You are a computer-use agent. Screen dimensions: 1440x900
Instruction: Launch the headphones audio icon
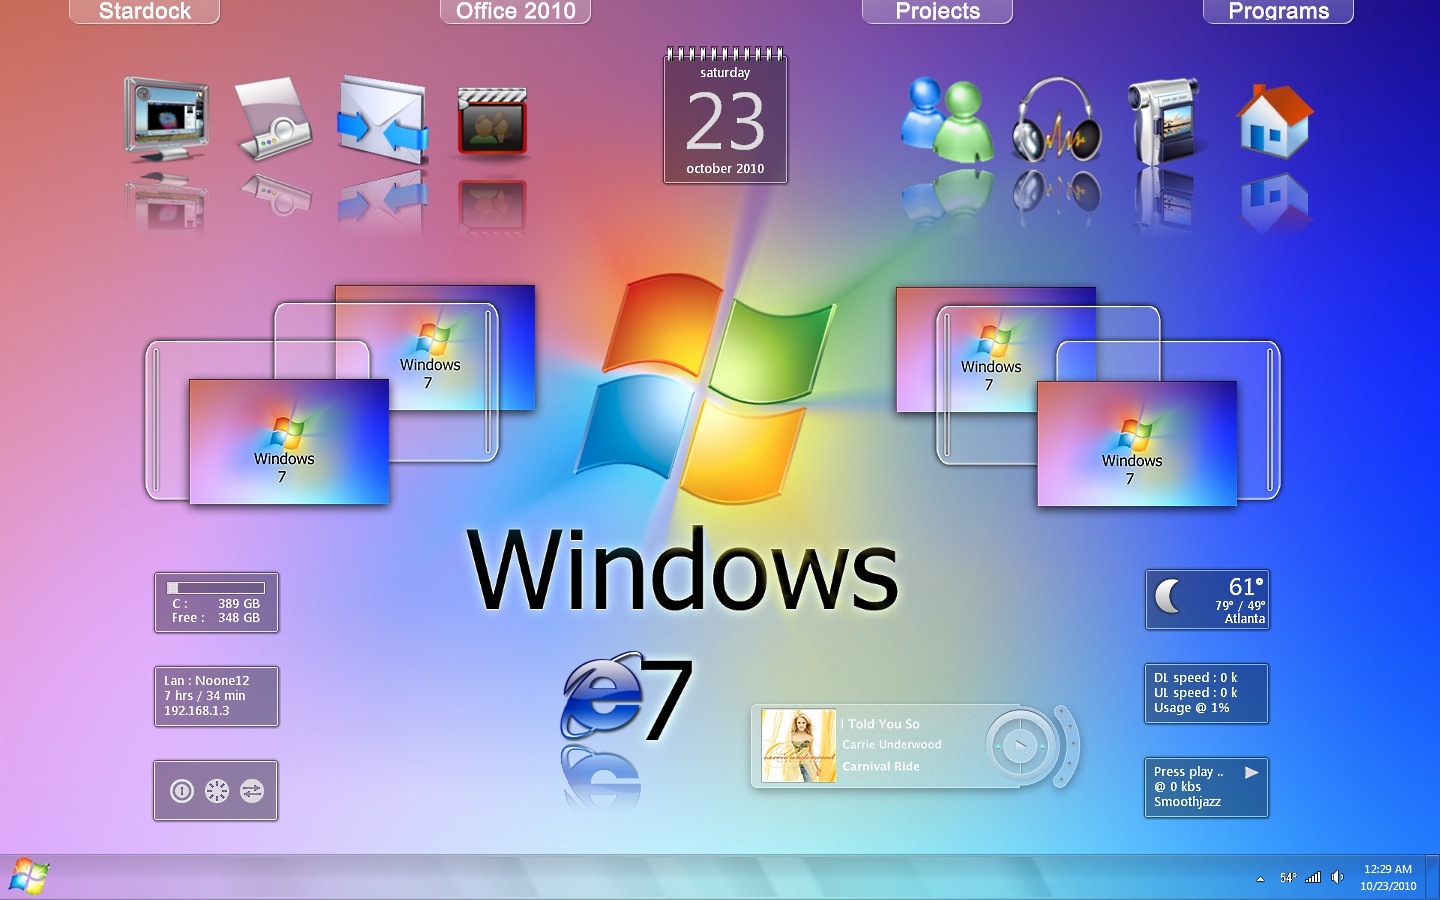(x=1056, y=120)
